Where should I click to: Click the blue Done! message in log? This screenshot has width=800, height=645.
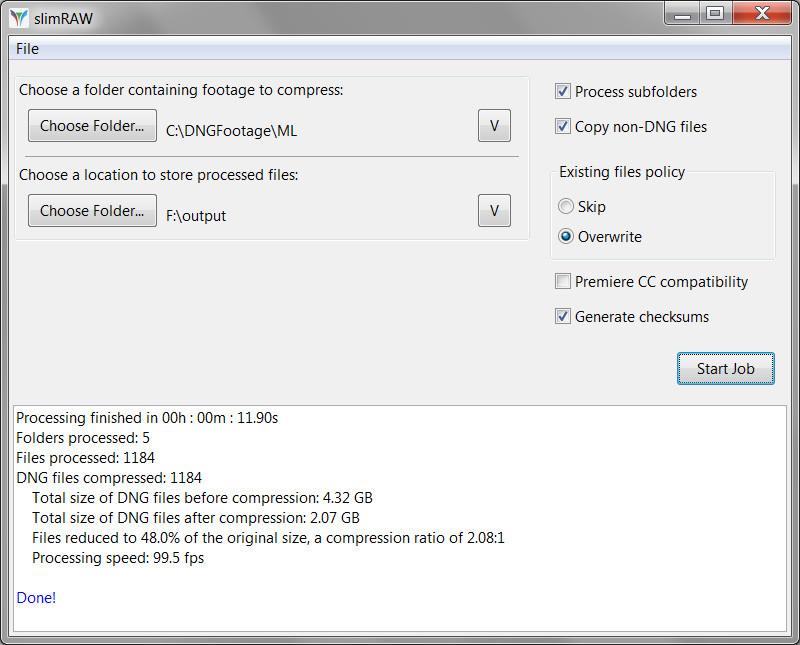tap(36, 598)
